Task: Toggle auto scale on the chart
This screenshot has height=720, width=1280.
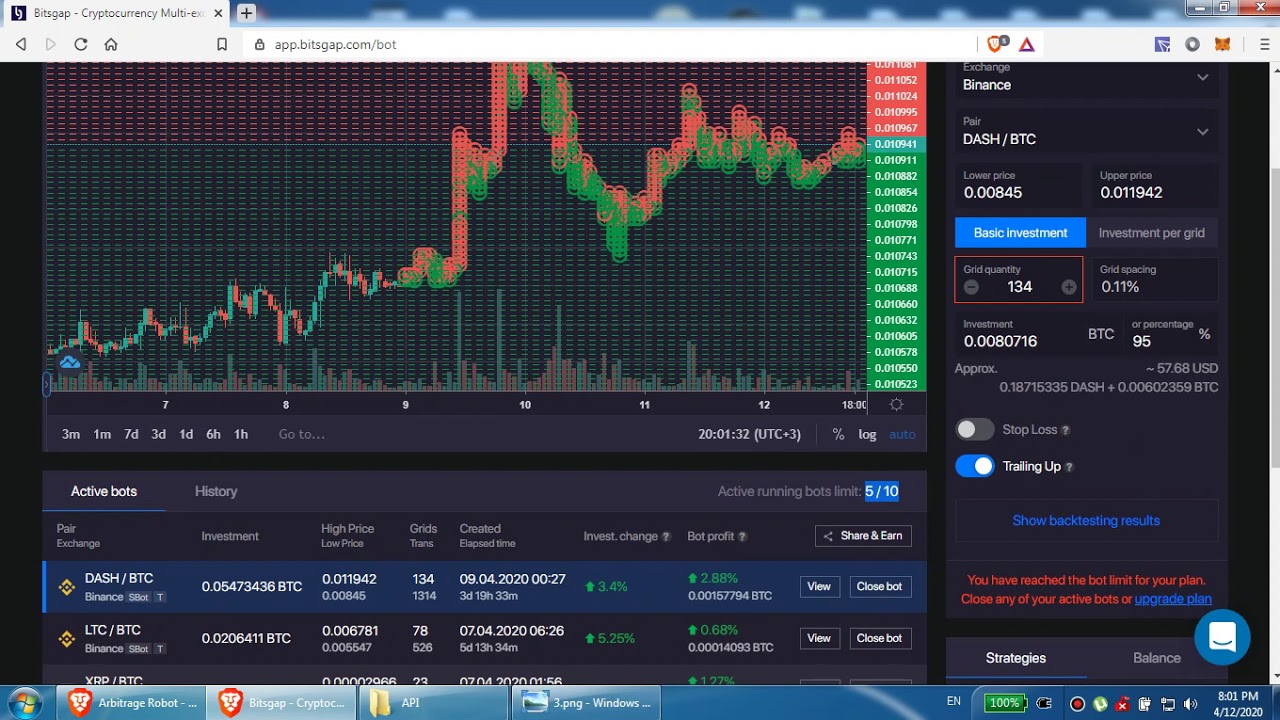Action: [x=902, y=434]
